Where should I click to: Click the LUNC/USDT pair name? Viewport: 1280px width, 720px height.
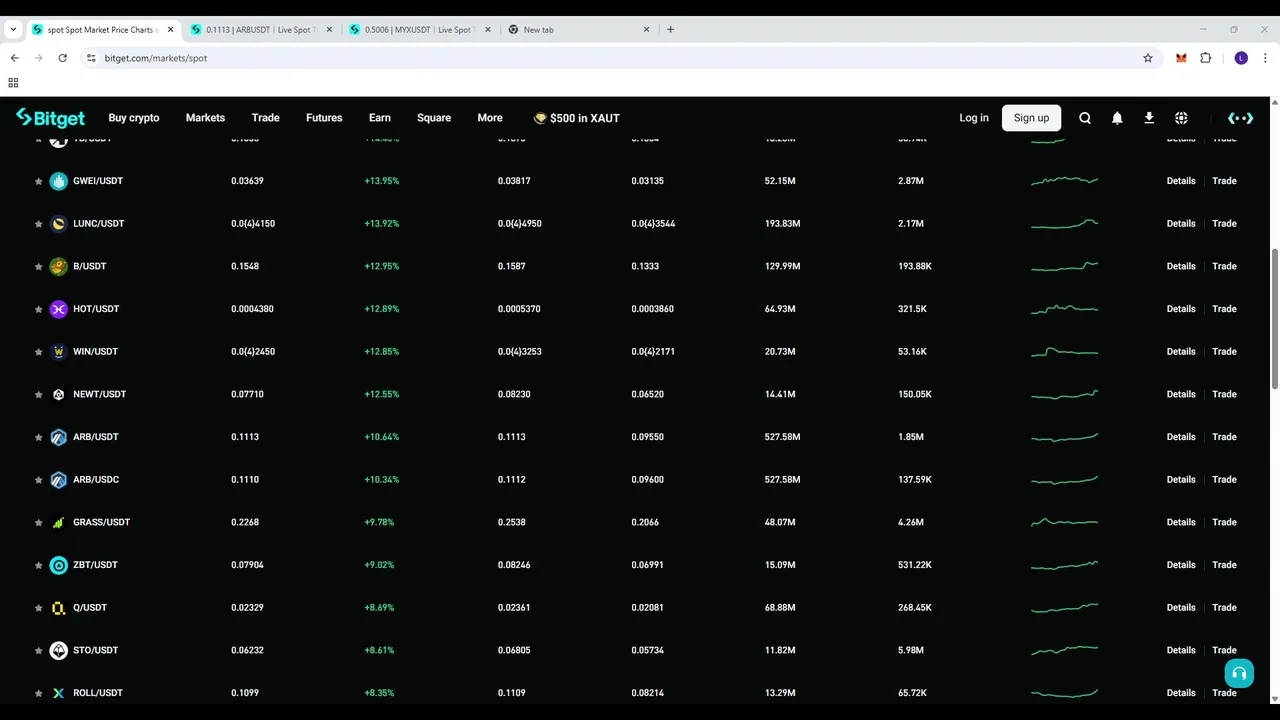click(99, 224)
